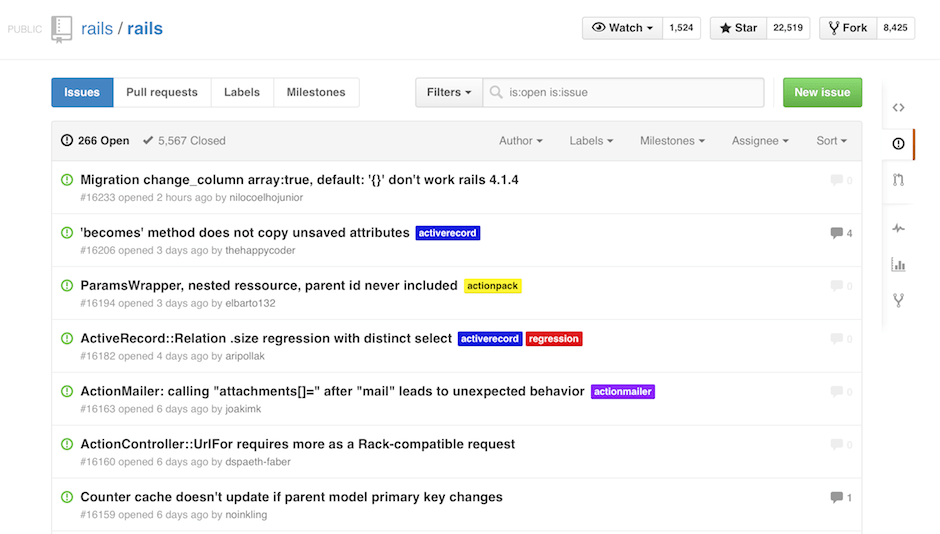Viewport: 940px width, 534px height.
Task: Click comment bubble icon on 'becomes' issue
Action: (x=836, y=233)
